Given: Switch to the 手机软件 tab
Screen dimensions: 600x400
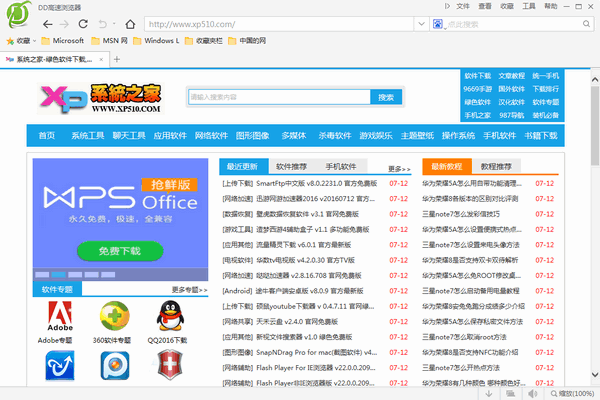Looking at the screenshot, I should tap(341, 167).
